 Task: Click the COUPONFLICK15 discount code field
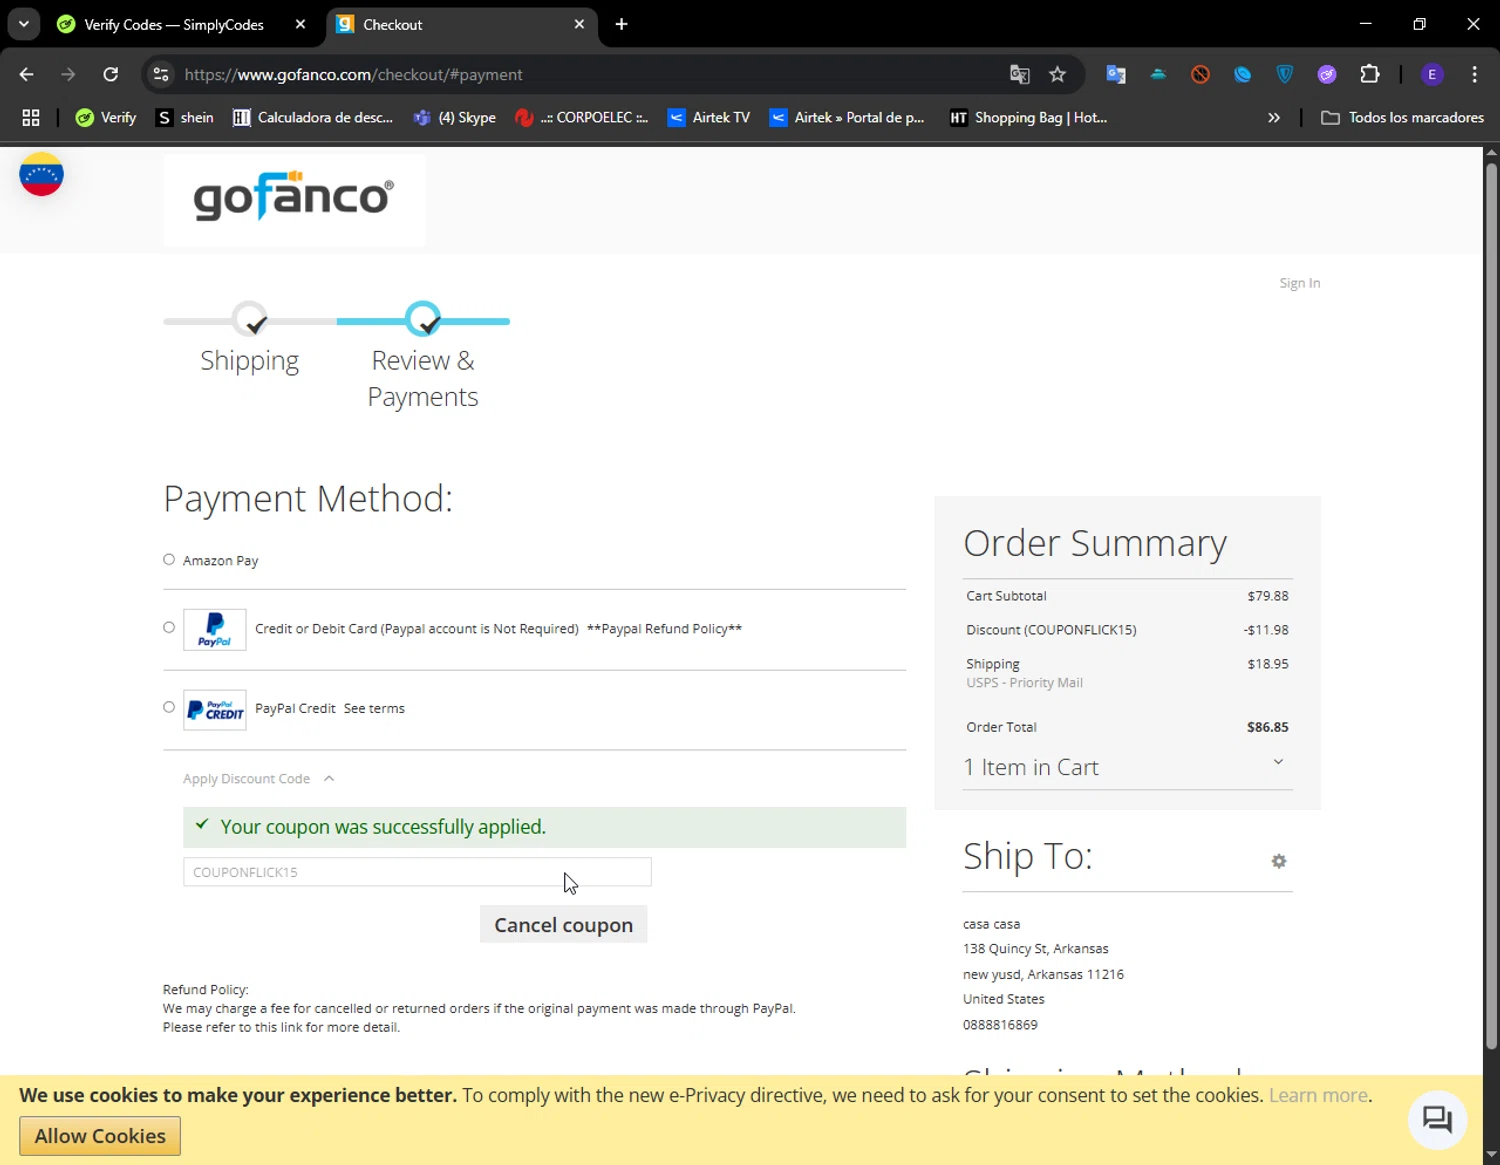point(417,872)
